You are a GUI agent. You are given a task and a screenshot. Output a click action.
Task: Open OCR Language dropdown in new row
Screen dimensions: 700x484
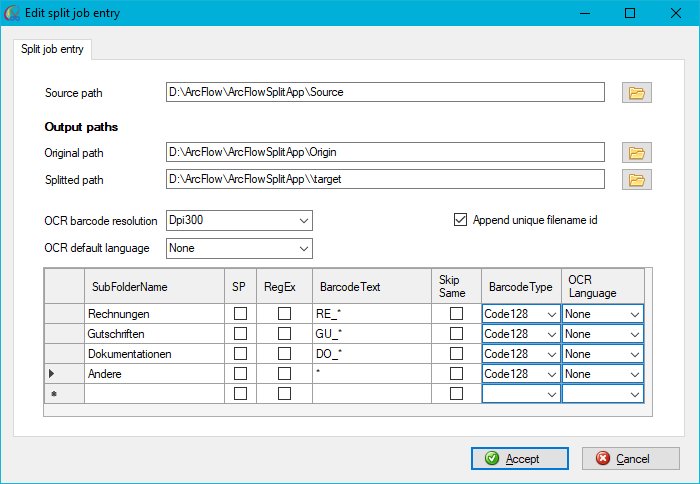click(x=603, y=394)
